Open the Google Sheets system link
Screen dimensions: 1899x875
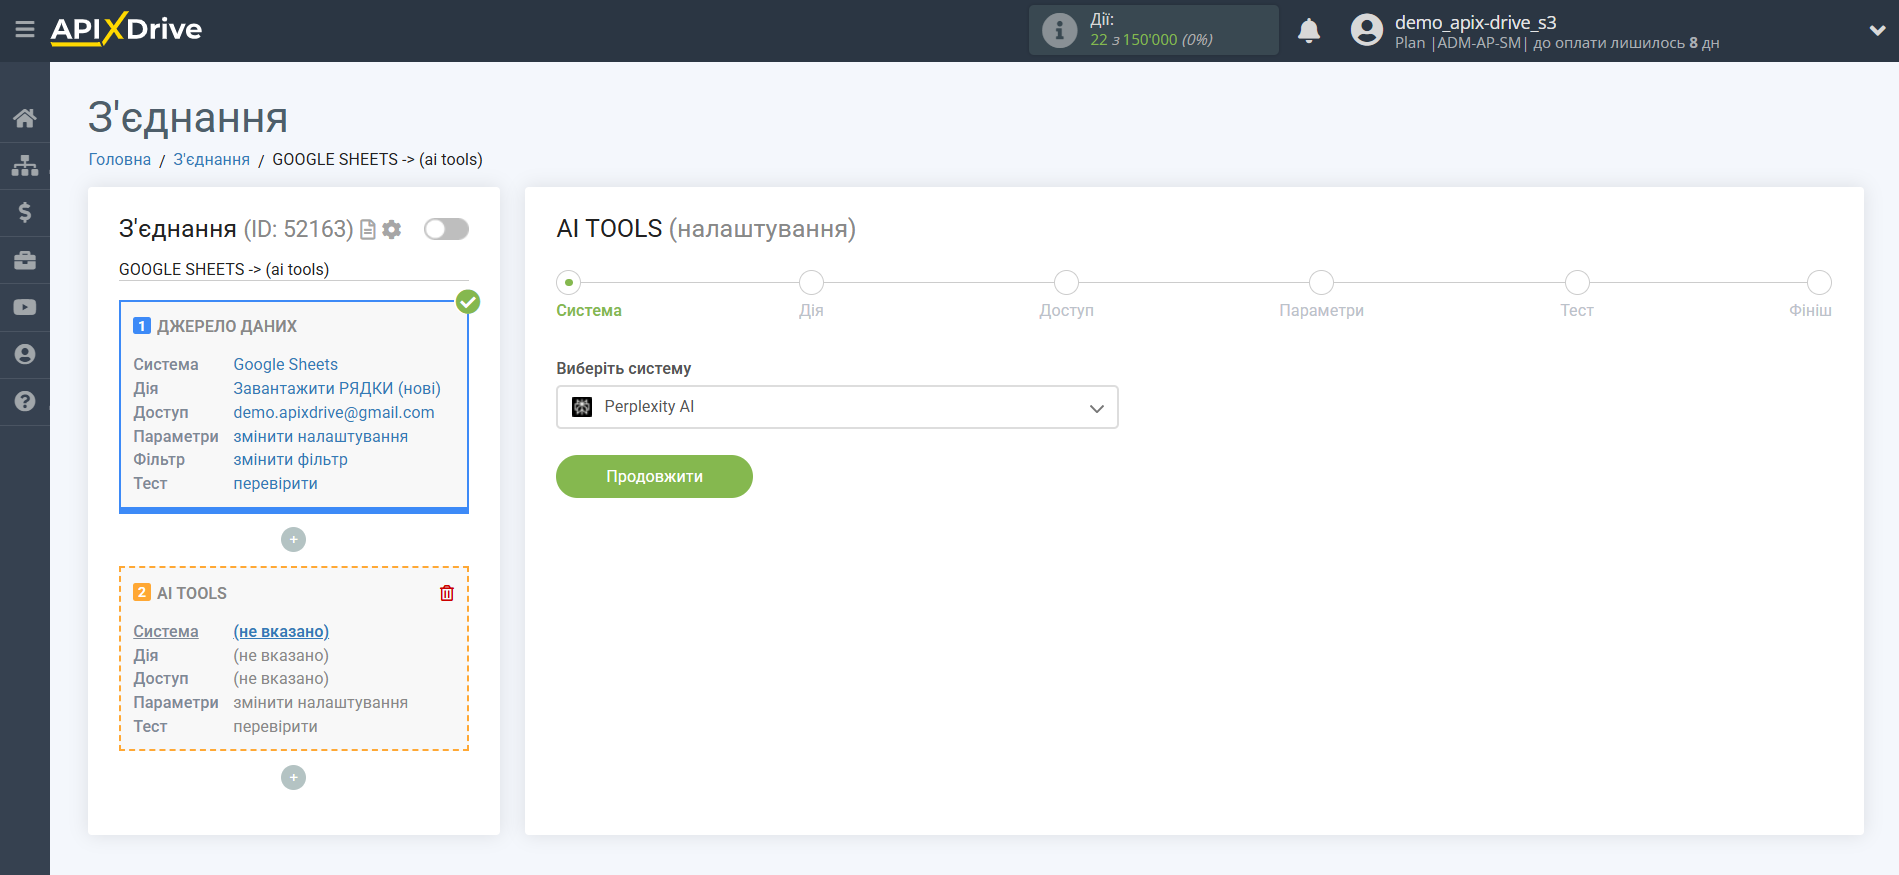tap(286, 364)
